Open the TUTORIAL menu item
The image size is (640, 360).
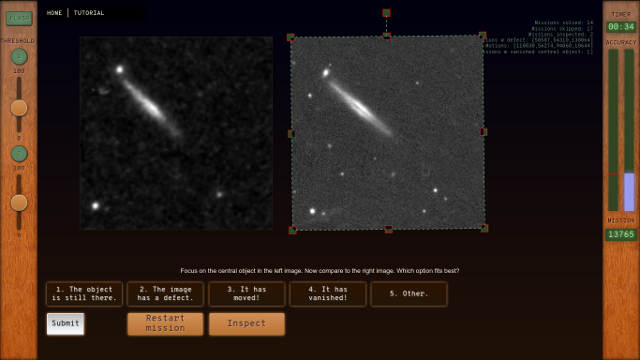89,13
